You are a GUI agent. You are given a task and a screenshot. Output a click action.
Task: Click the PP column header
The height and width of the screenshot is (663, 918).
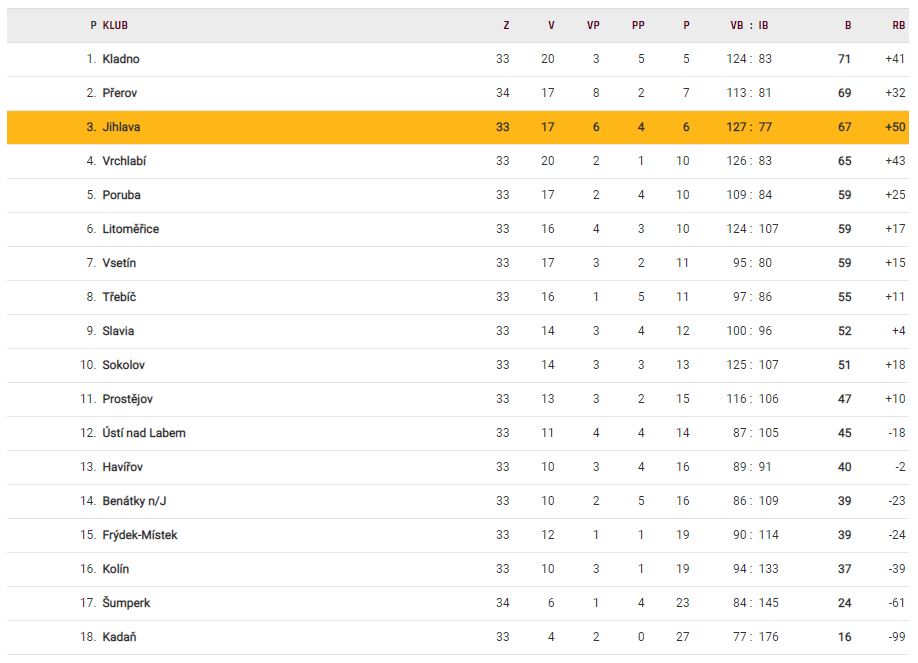pyautogui.click(x=638, y=25)
